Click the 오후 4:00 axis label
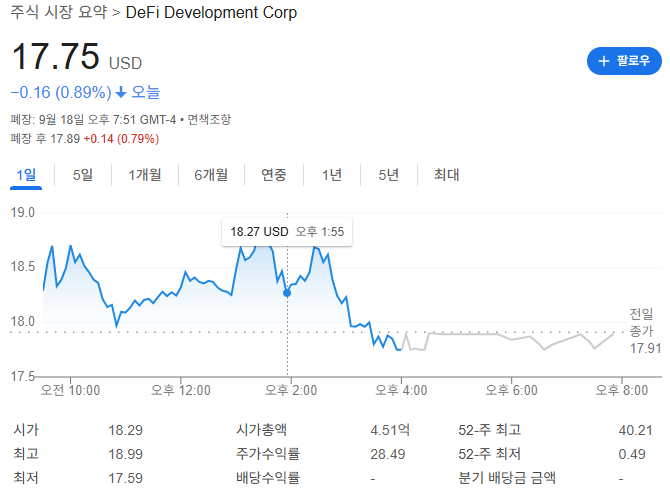Viewport: 670px width, 496px height. [x=401, y=390]
